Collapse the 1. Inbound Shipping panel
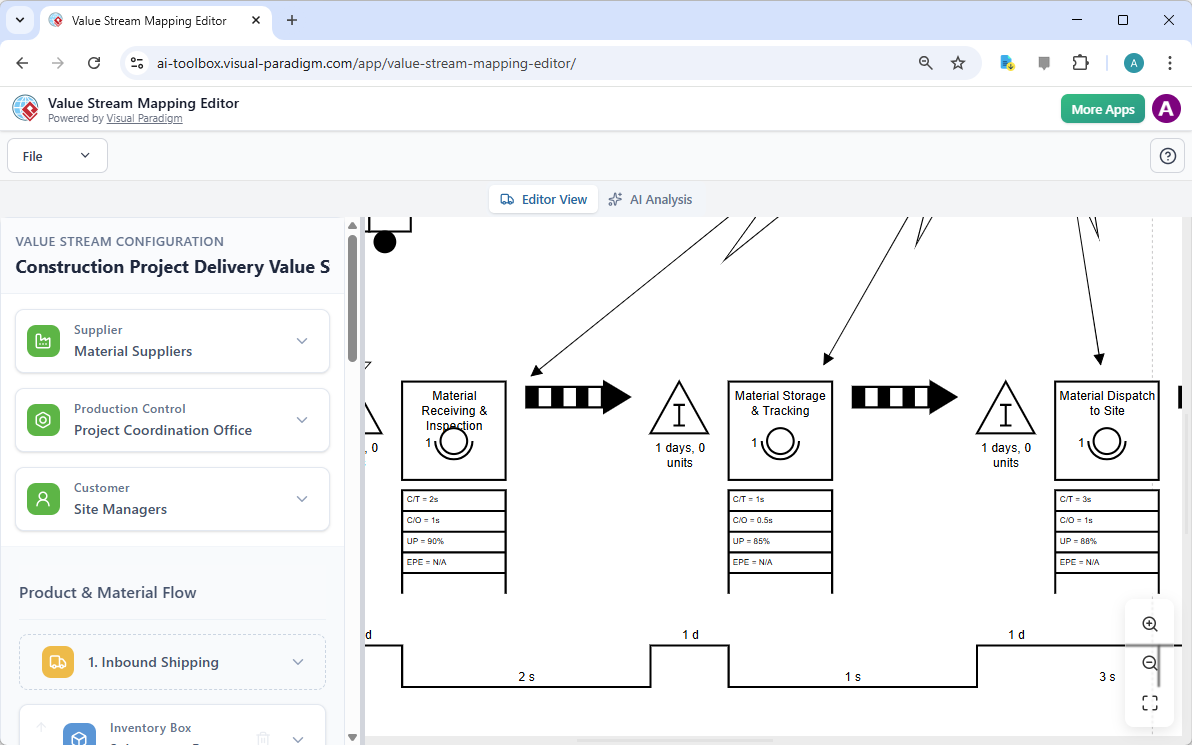The width and height of the screenshot is (1192, 745). (x=297, y=661)
